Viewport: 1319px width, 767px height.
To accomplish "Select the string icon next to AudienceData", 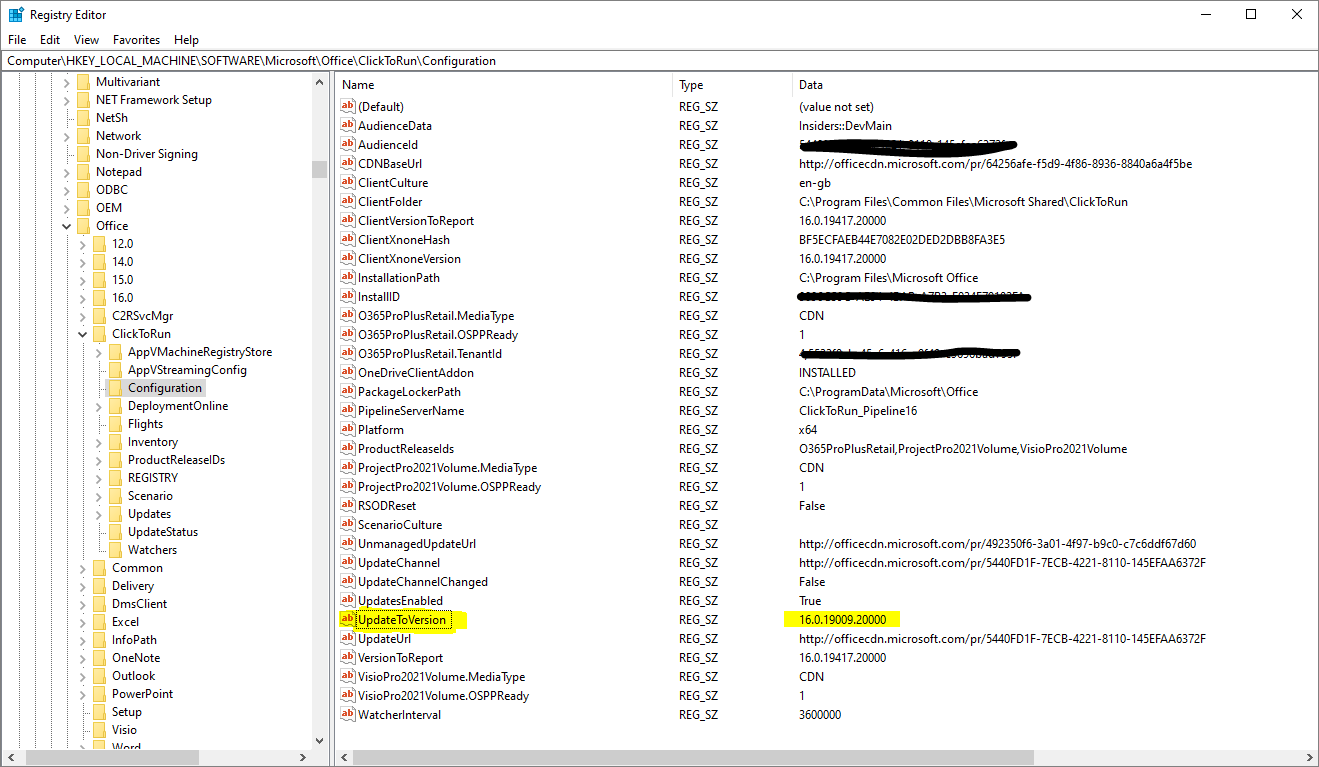I will [348, 125].
